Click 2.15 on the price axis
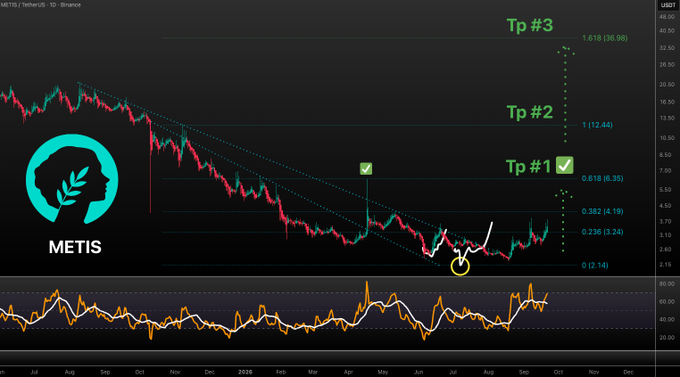 (x=665, y=265)
